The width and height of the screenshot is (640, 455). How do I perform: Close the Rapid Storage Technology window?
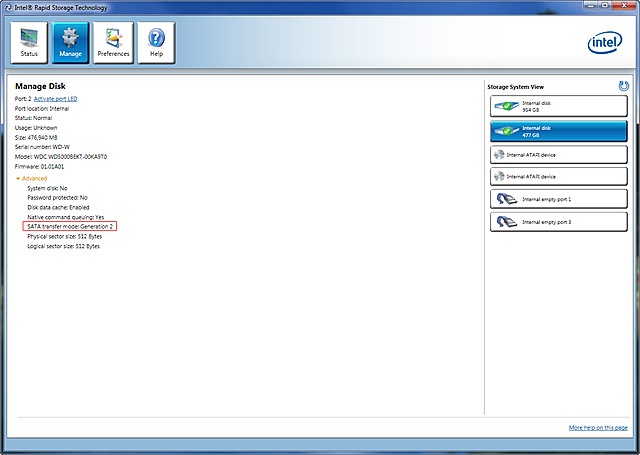(x=624, y=5)
